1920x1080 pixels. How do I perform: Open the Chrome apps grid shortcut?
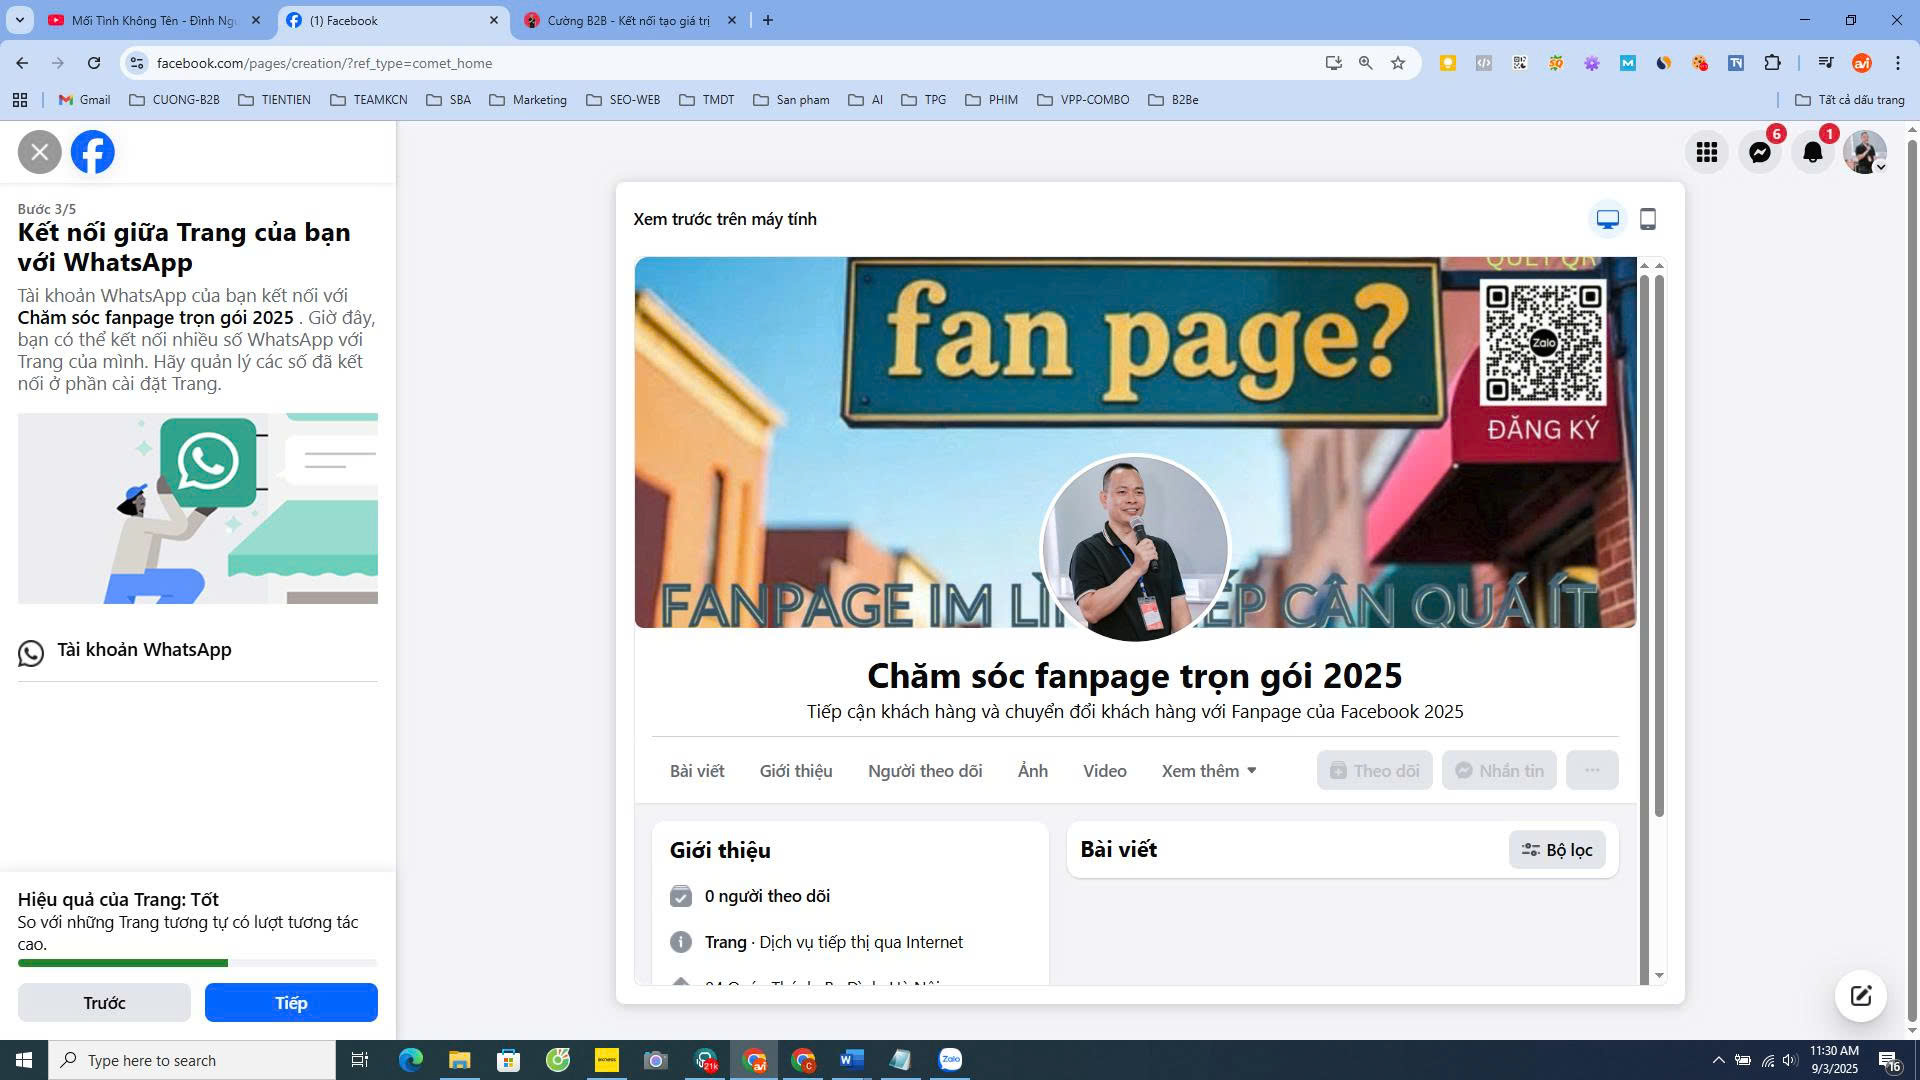click(19, 100)
